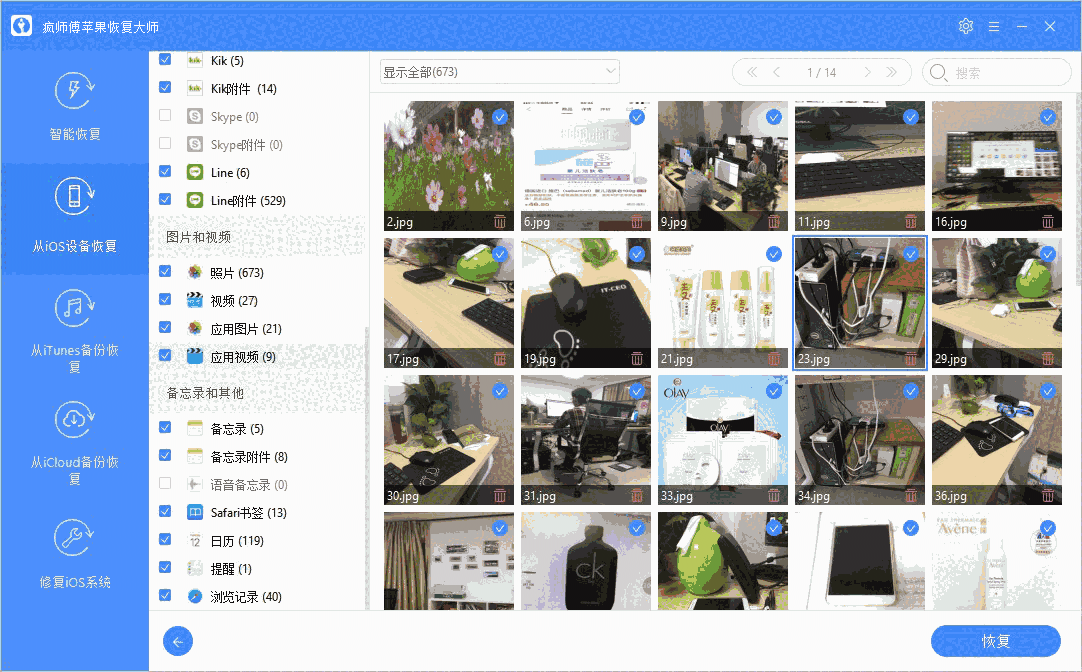Uncheck the 照片 checkbox
This screenshot has width=1082, height=672.
pos(164,270)
